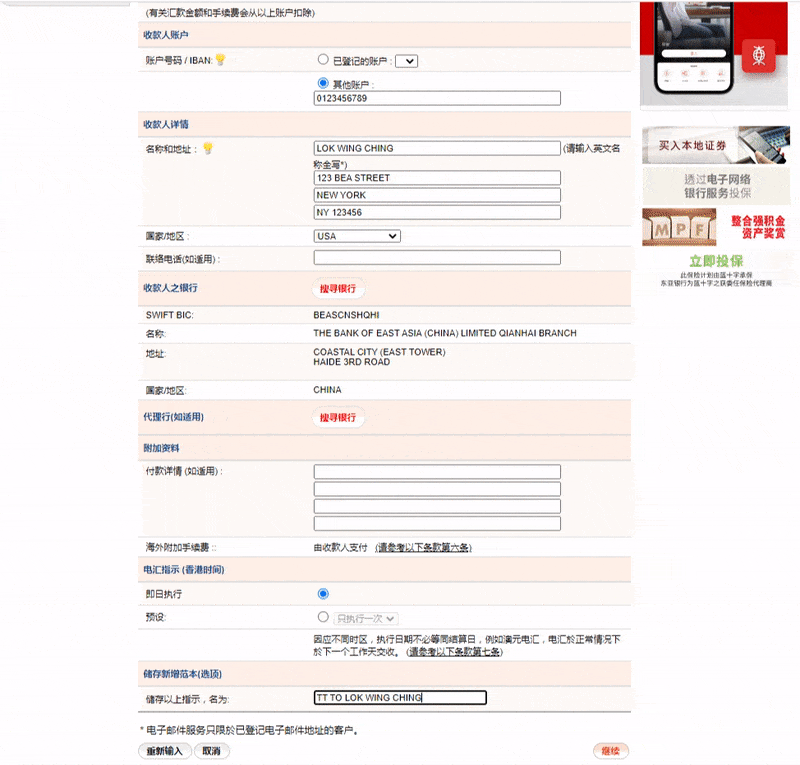Viewport: 800px width, 765px height.
Task: Click address text HAIDE 3RD ROAD
Action: click(352, 362)
